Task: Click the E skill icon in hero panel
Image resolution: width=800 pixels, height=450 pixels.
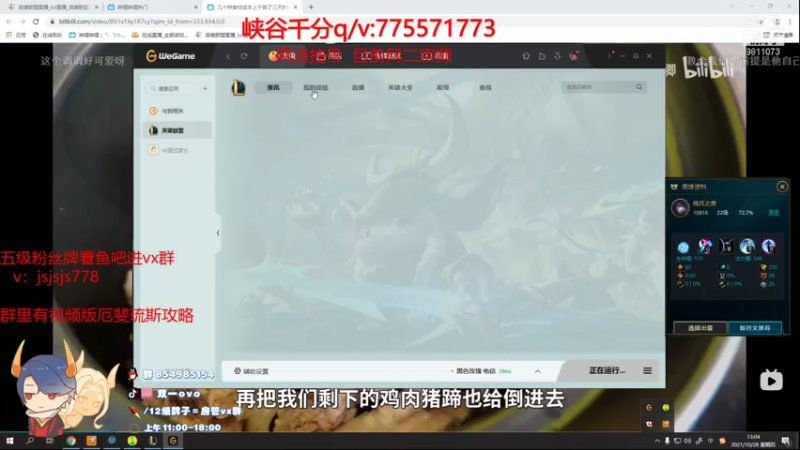Action: click(747, 246)
